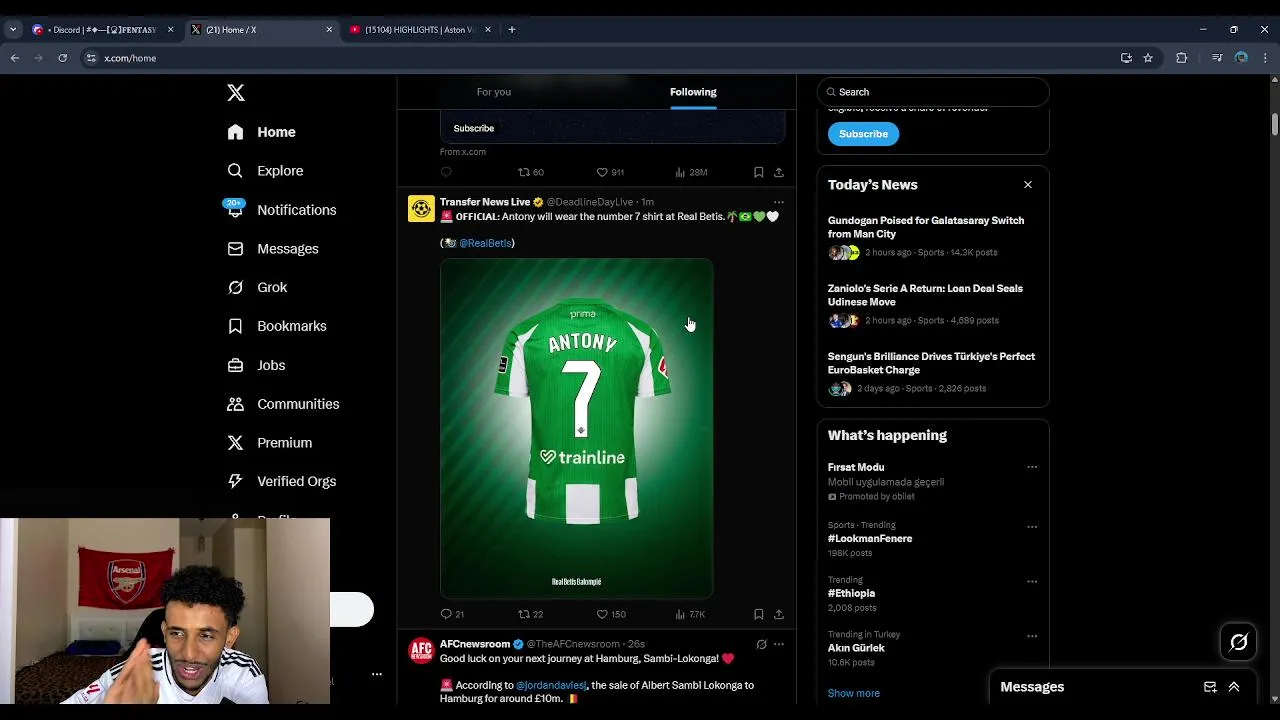Open AFCnewsroom profile avatar
The width and height of the screenshot is (1280, 720).
coord(421,651)
